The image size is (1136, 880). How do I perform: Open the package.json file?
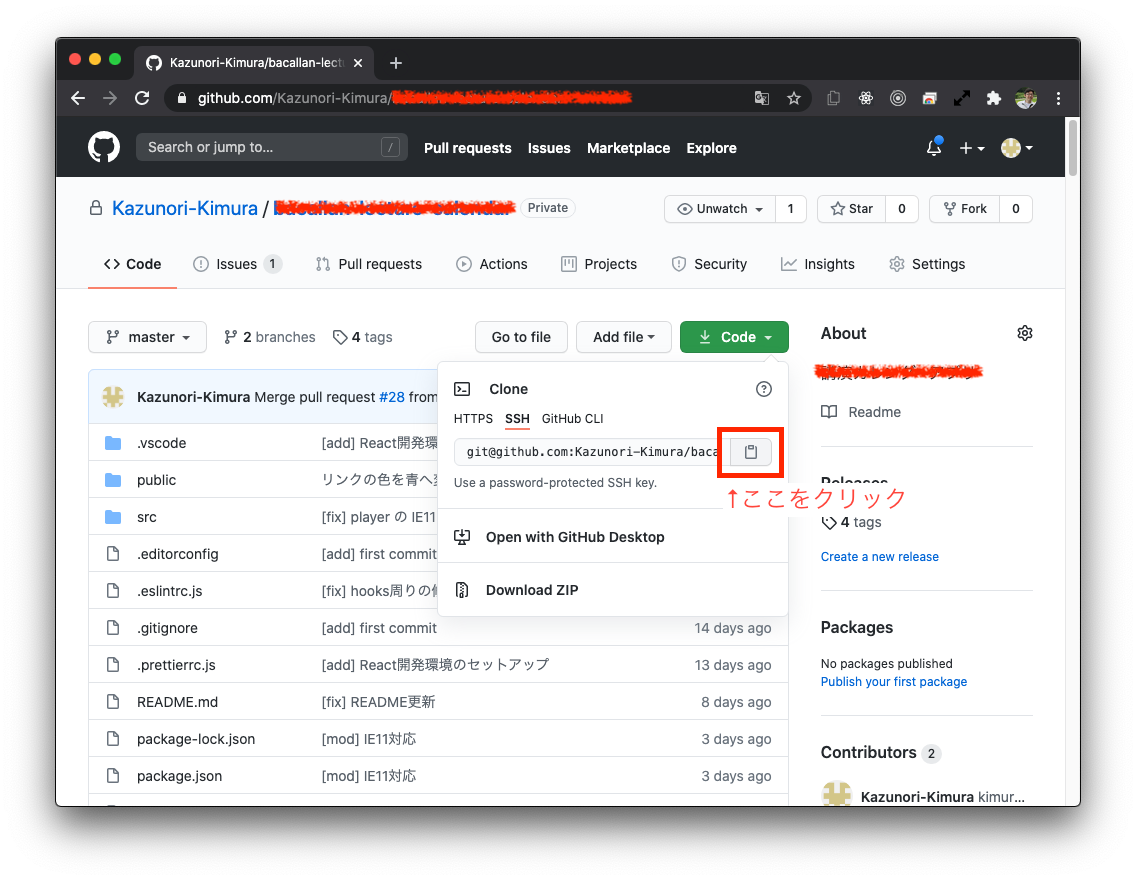coord(180,776)
